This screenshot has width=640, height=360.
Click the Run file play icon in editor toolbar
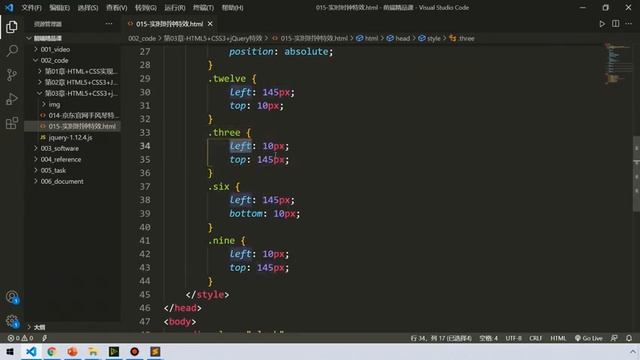click(x=602, y=24)
